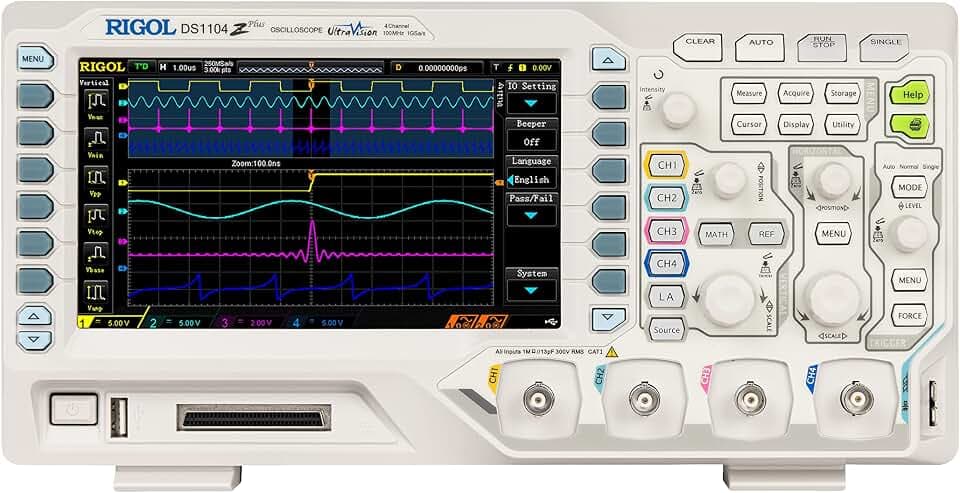Click the USB status icon on screen
Viewport: 960px width, 493px height.
point(551,320)
